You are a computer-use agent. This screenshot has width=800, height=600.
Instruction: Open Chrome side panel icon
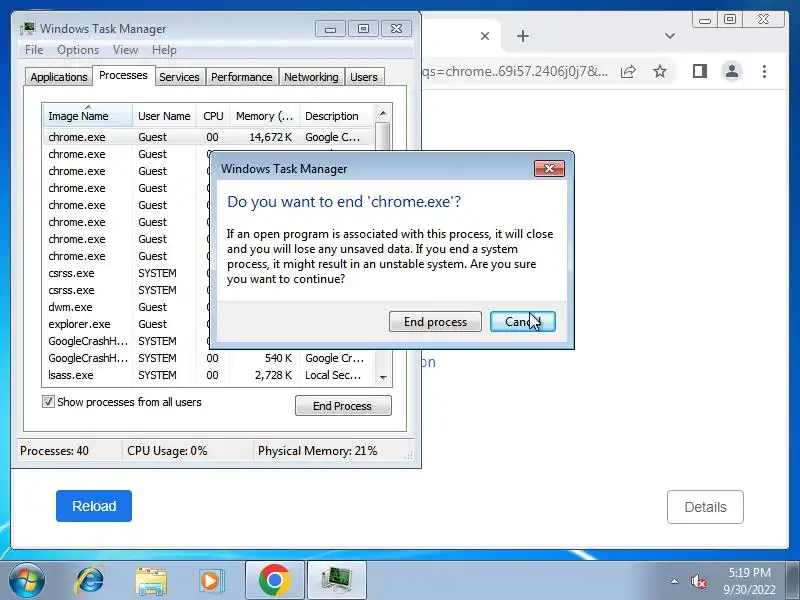(x=699, y=71)
